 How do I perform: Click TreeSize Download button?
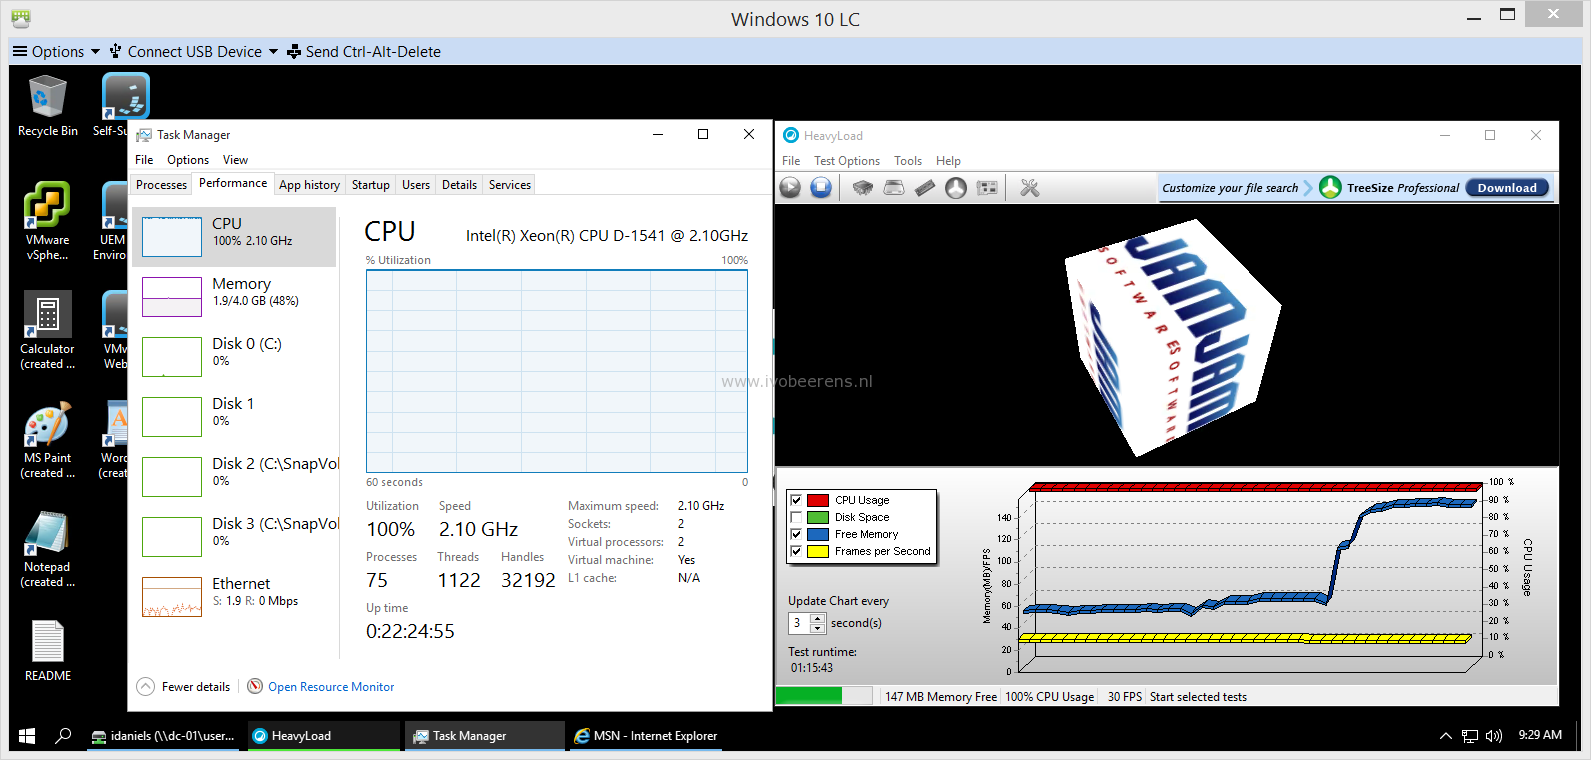point(1507,187)
